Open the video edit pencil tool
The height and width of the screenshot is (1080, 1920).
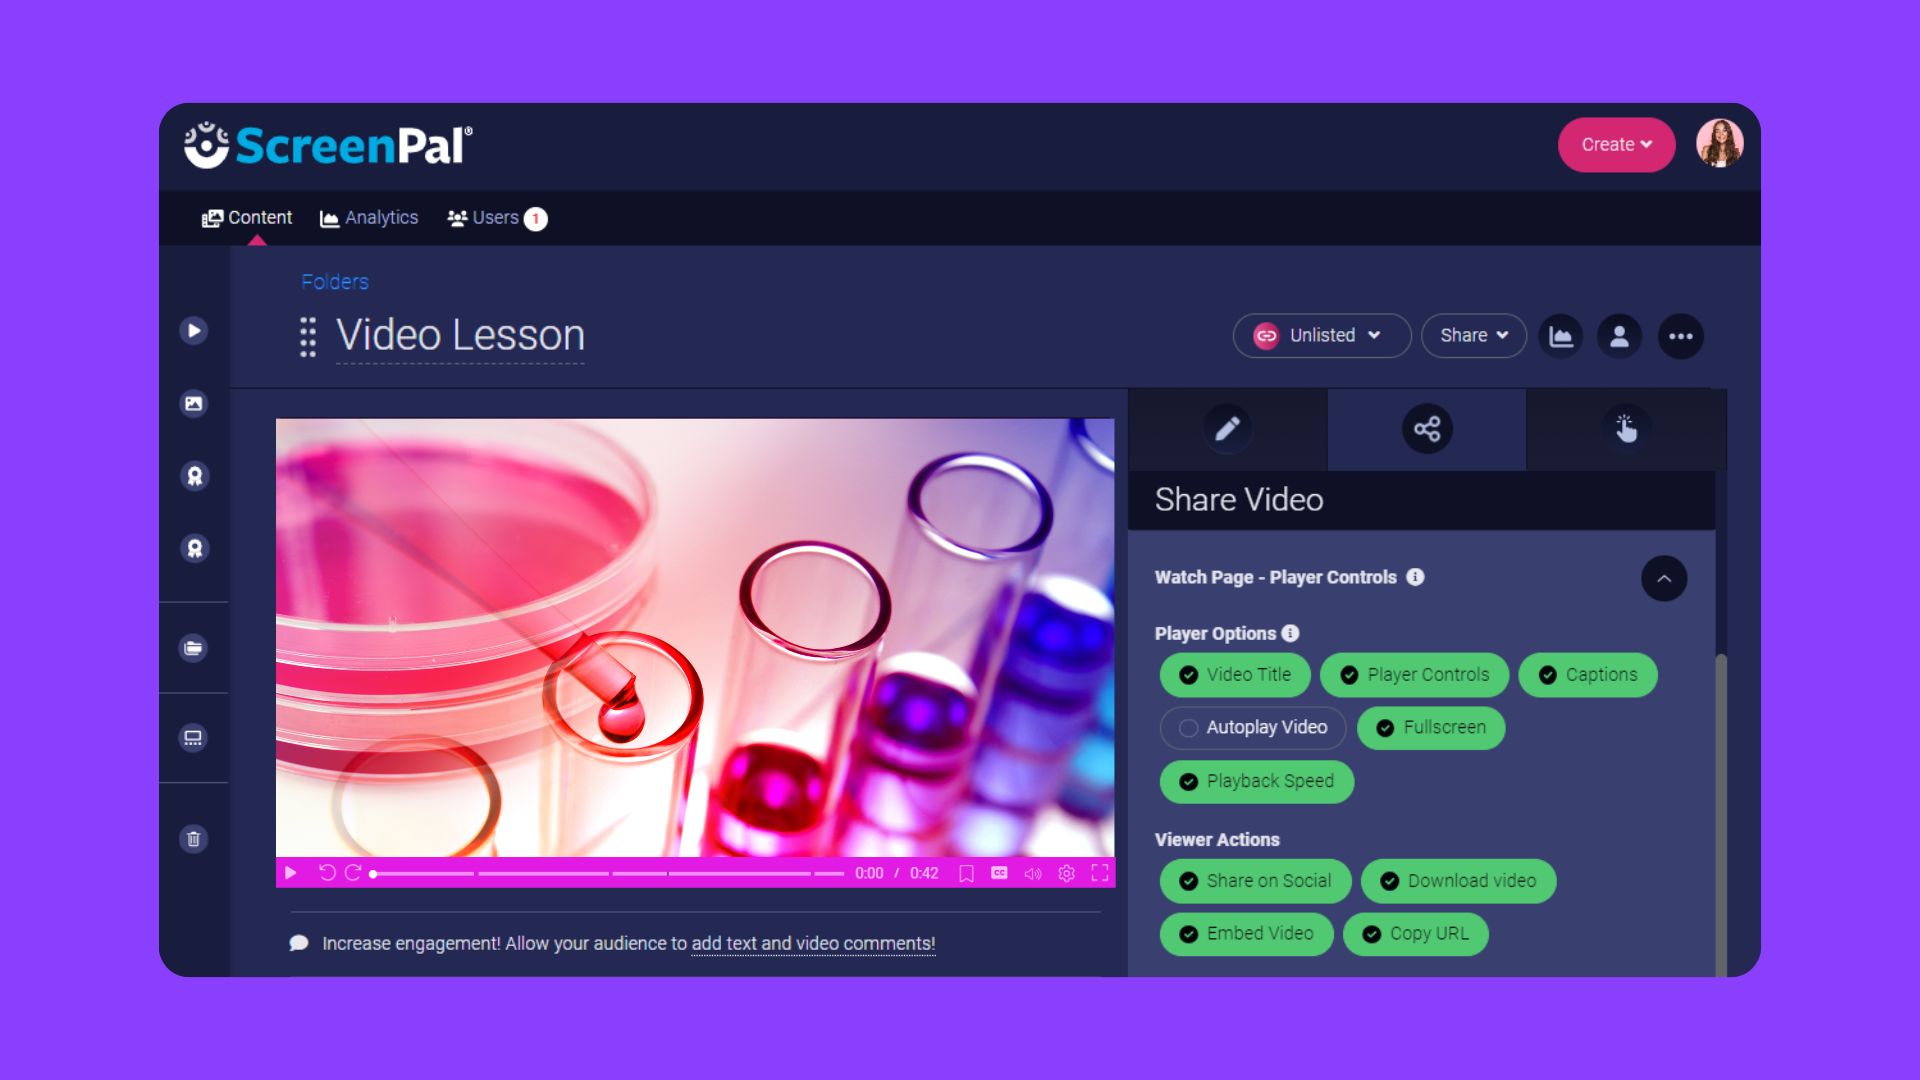[x=1225, y=426]
